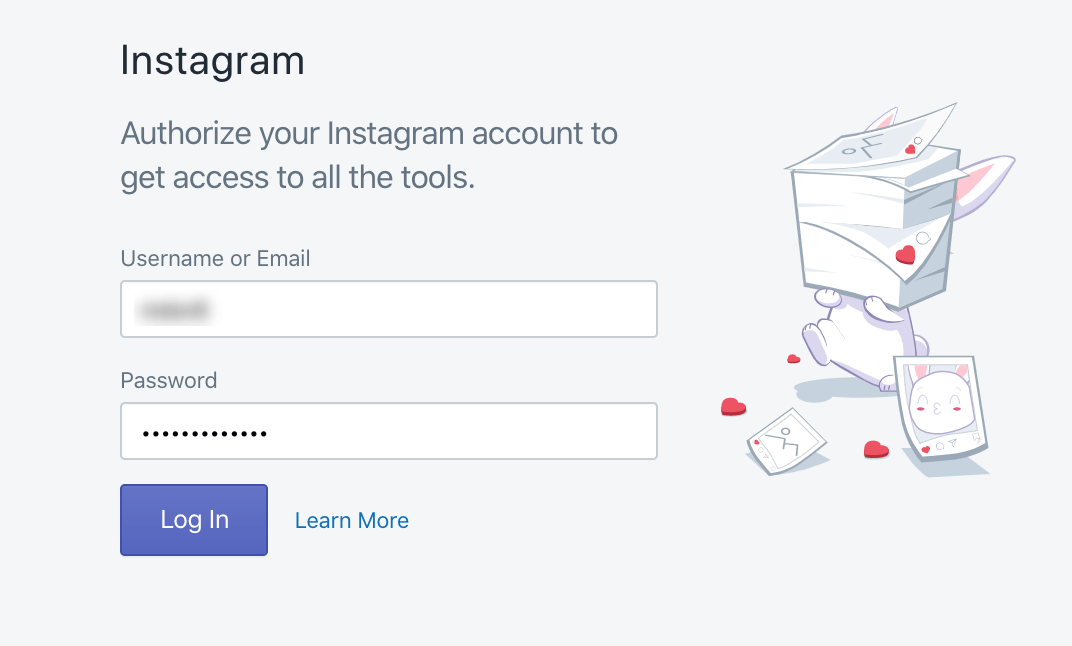
Task: Click the fallen landscape photo card
Action: 786,439
